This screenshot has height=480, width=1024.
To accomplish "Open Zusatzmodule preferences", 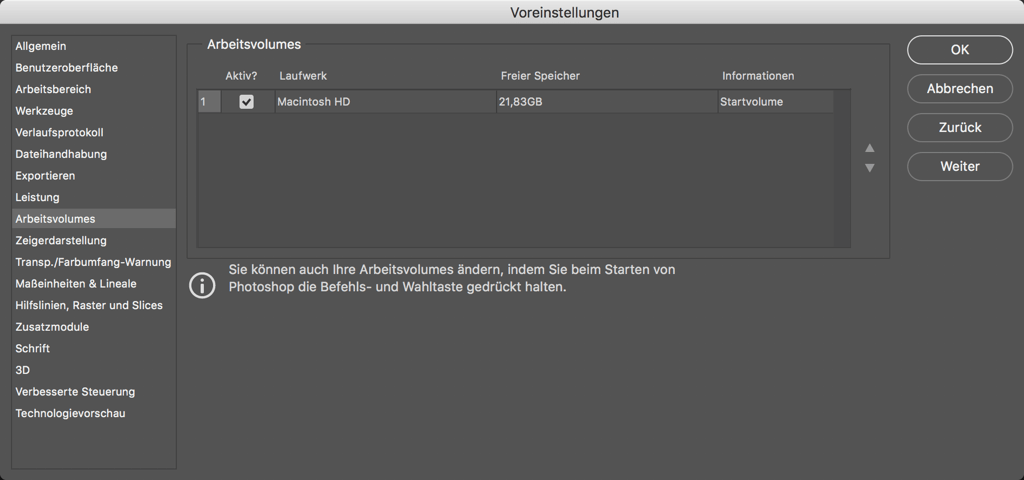I will [x=94, y=327].
